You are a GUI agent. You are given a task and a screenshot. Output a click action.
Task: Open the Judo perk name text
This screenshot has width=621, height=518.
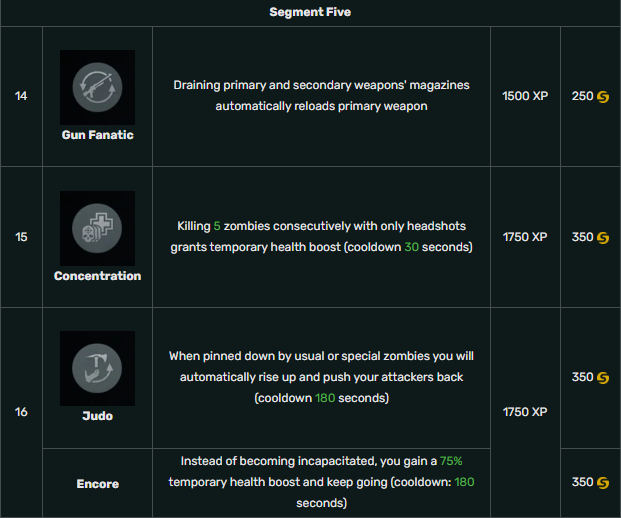[97, 416]
